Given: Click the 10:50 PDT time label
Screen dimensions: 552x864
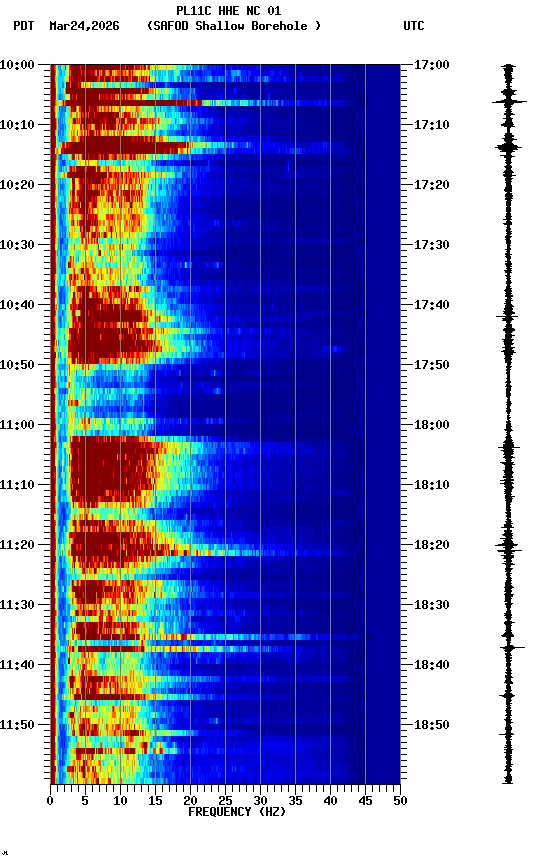Looking at the screenshot, I should click(17, 365).
